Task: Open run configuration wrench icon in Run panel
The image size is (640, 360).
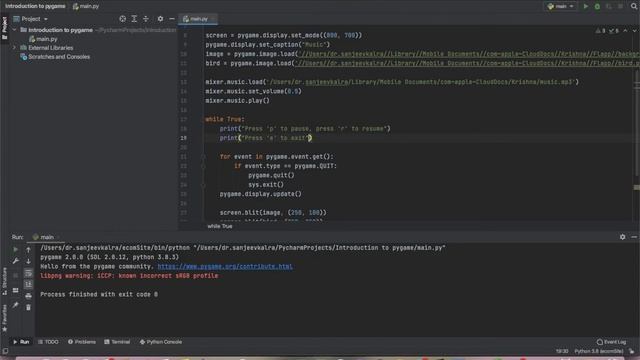Action: (x=16, y=260)
